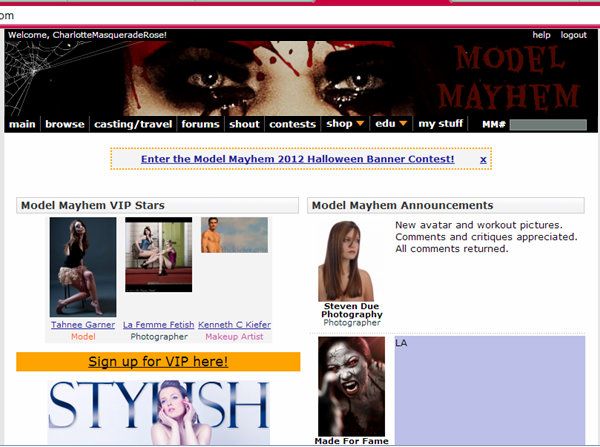View Tahnee Garner's VIP photo thumbnail

[83, 267]
